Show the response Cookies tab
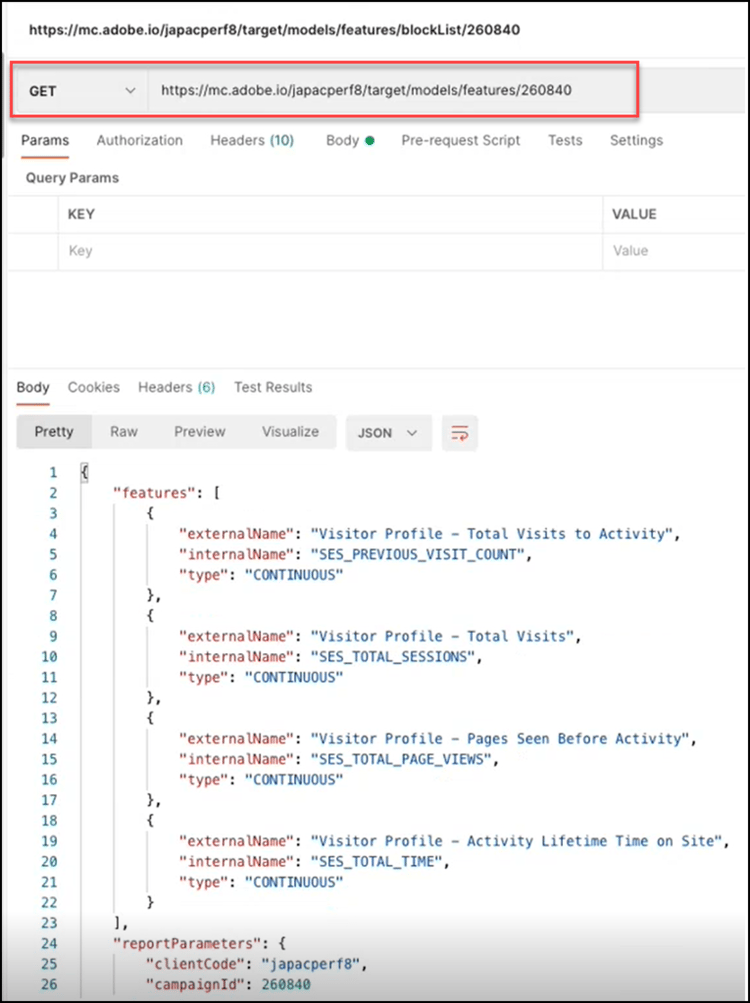Image resolution: width=750 pixels, height=1003 pixels. pos(94,388)
